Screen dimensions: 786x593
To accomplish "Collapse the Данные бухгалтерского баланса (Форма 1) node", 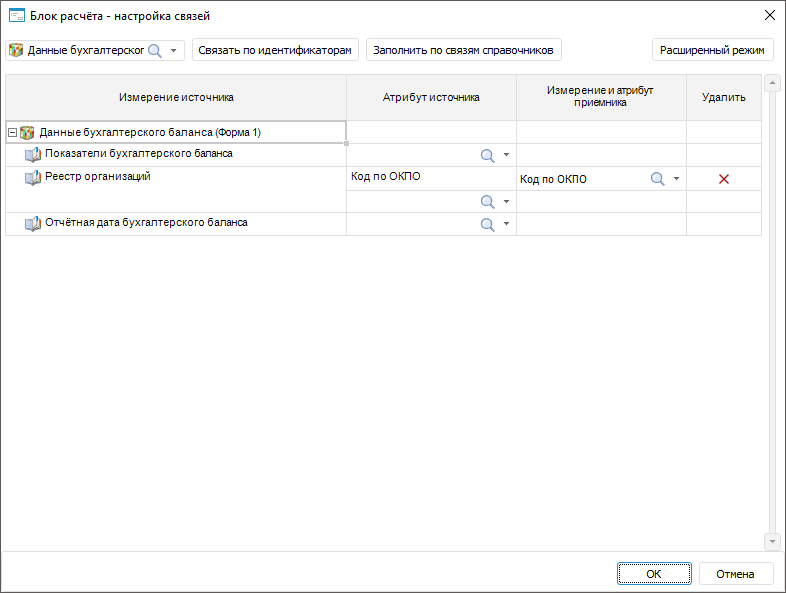I will 12,132.
